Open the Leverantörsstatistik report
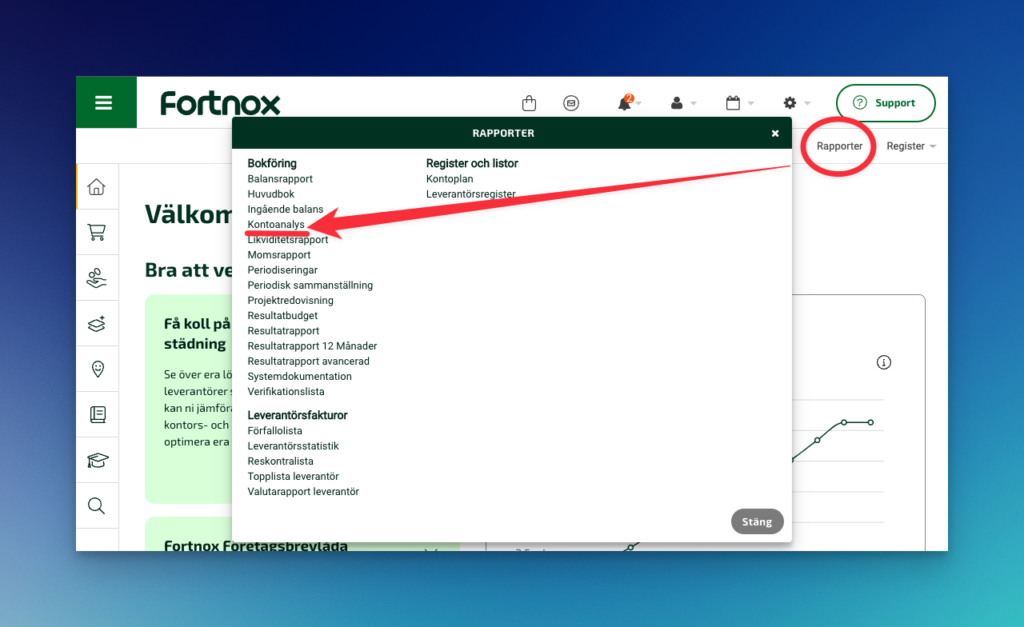This screenshot has width=1024, height=627. [x=293, y=446]
